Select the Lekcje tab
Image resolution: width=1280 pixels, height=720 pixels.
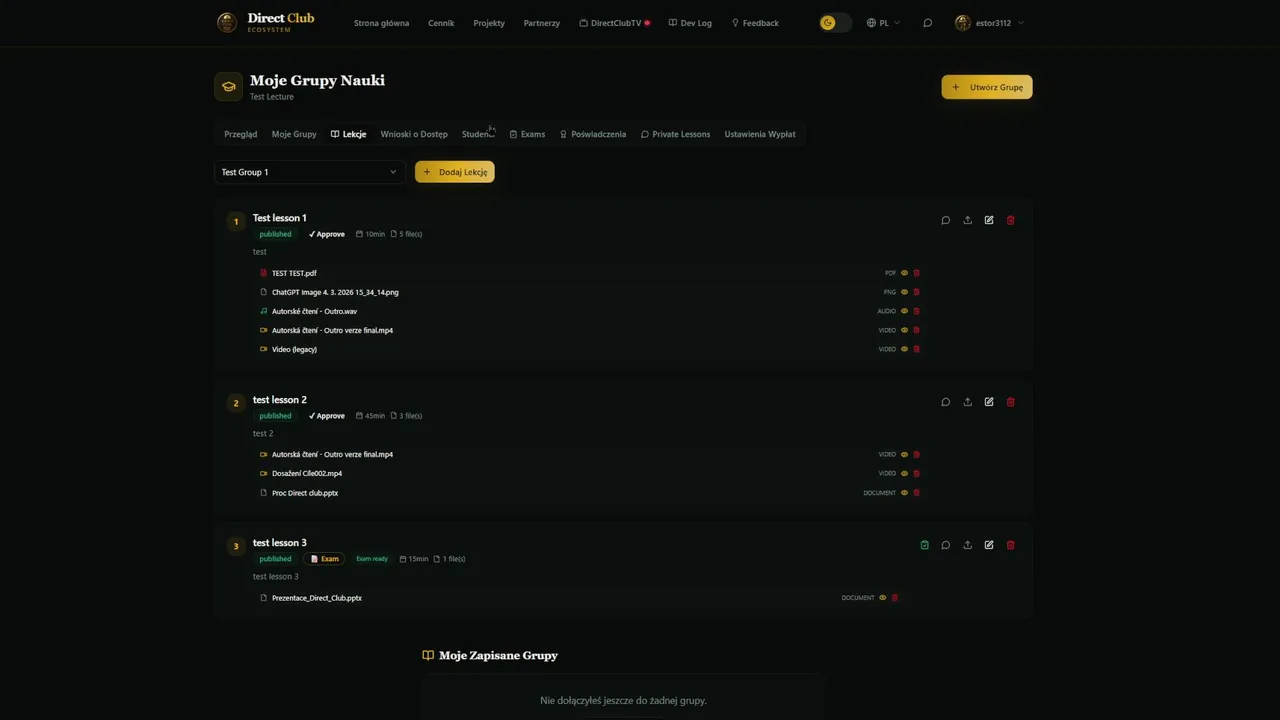(348, 134)
